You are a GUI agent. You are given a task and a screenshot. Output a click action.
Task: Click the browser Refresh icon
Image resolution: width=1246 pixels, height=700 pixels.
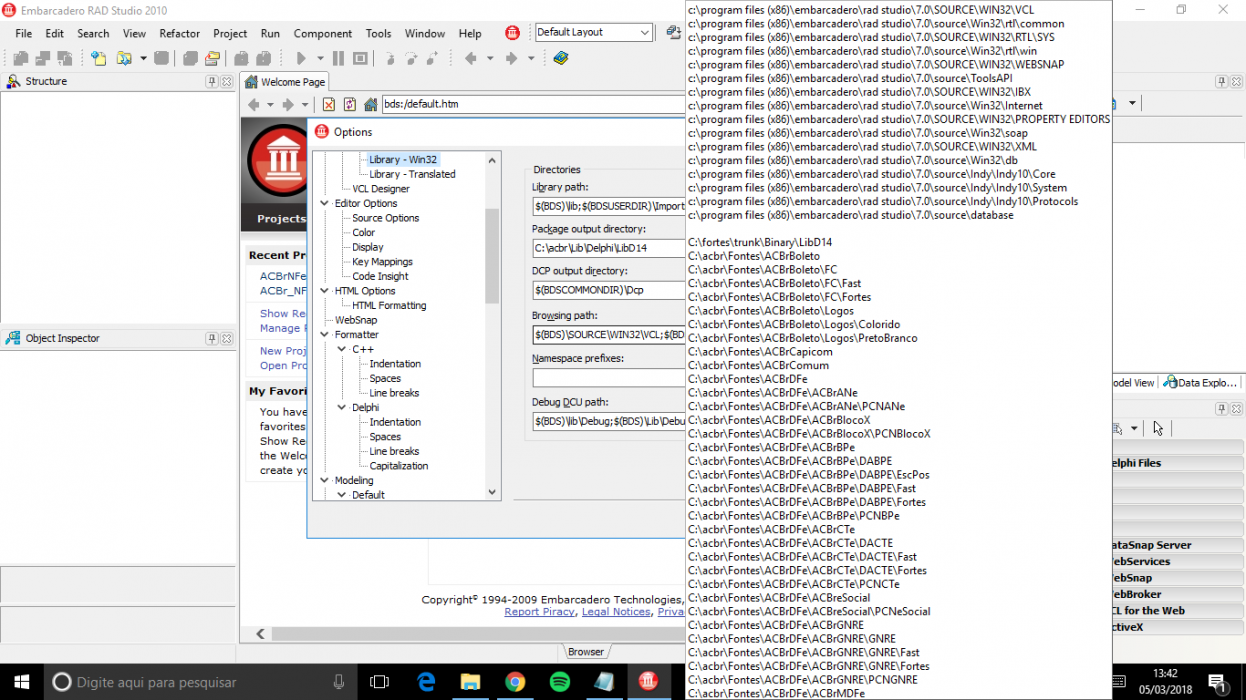(x=350, y=104)
